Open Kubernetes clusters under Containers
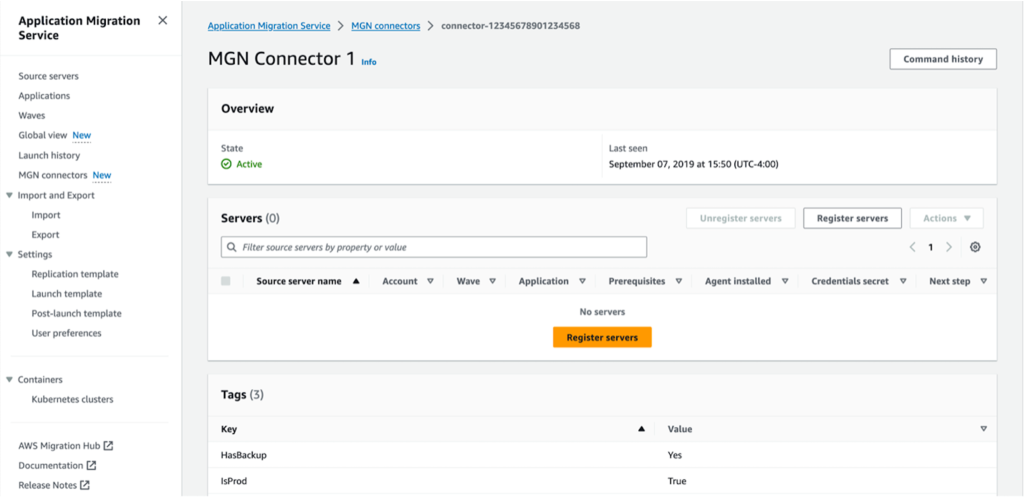The image size is (1024, 497). click(72, 399)
